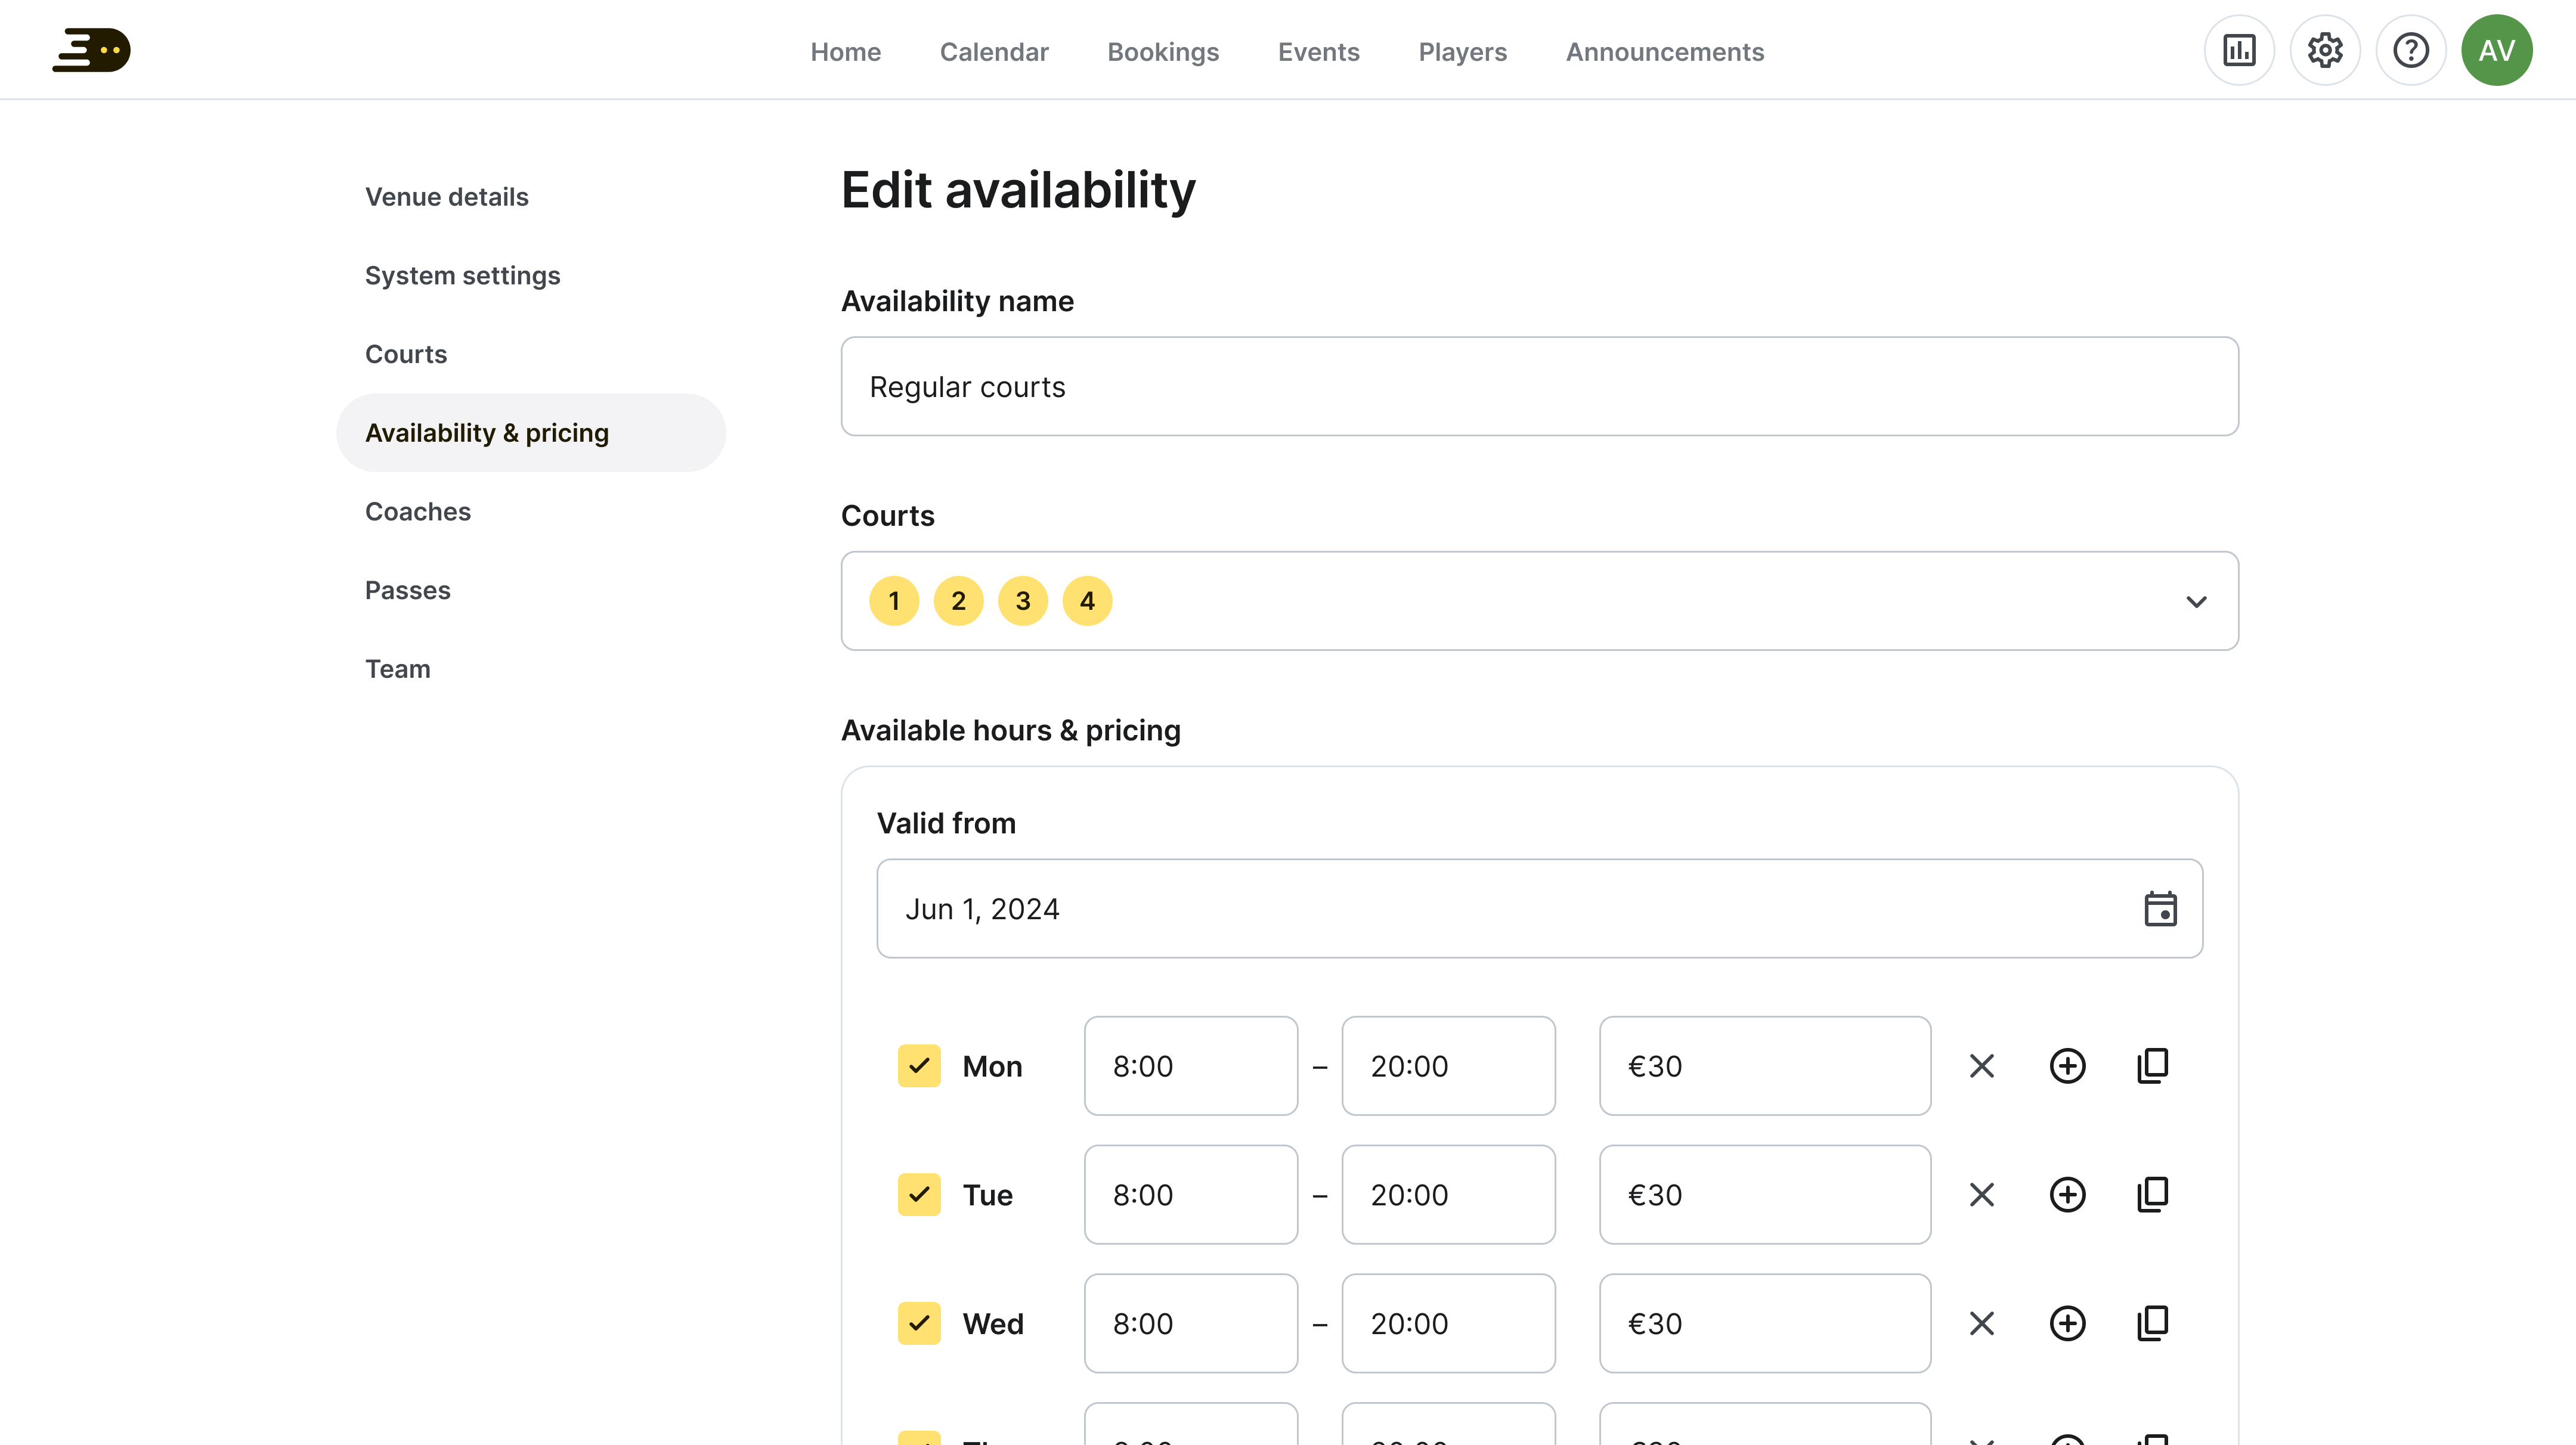The width and height of the screenshot is (2576, 1445).
Task: Open the AV user avatar button
Action: tap(2496, 50)
